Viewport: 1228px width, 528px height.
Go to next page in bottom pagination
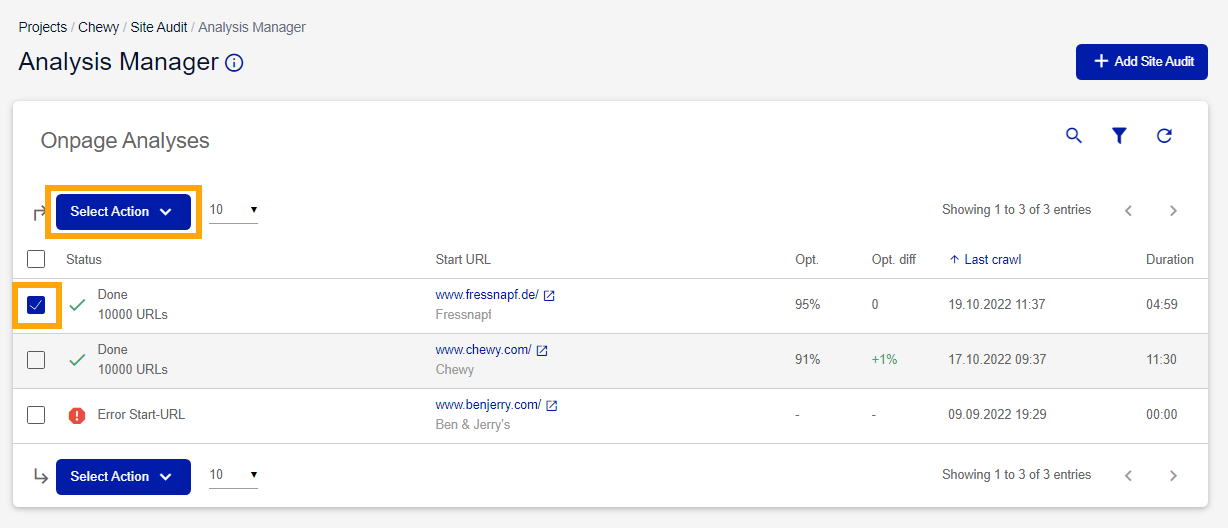click(1173, 476)
